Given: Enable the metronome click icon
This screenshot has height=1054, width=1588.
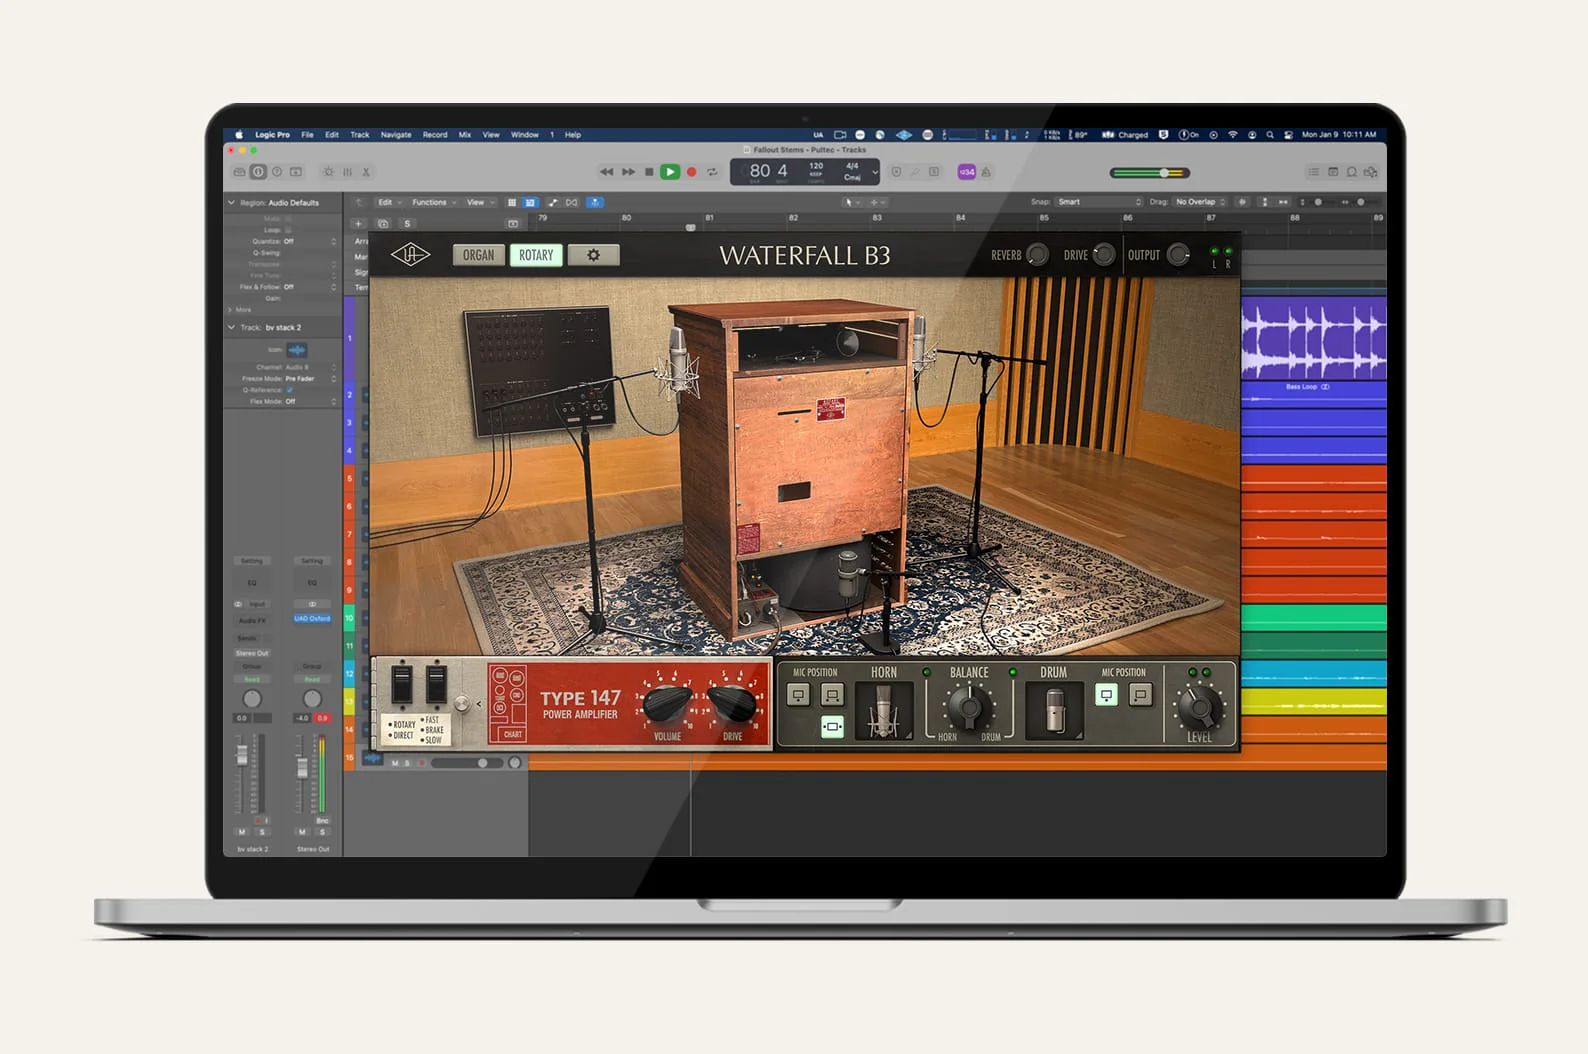Looking at the screenshot, I should [x=986, y=172].
